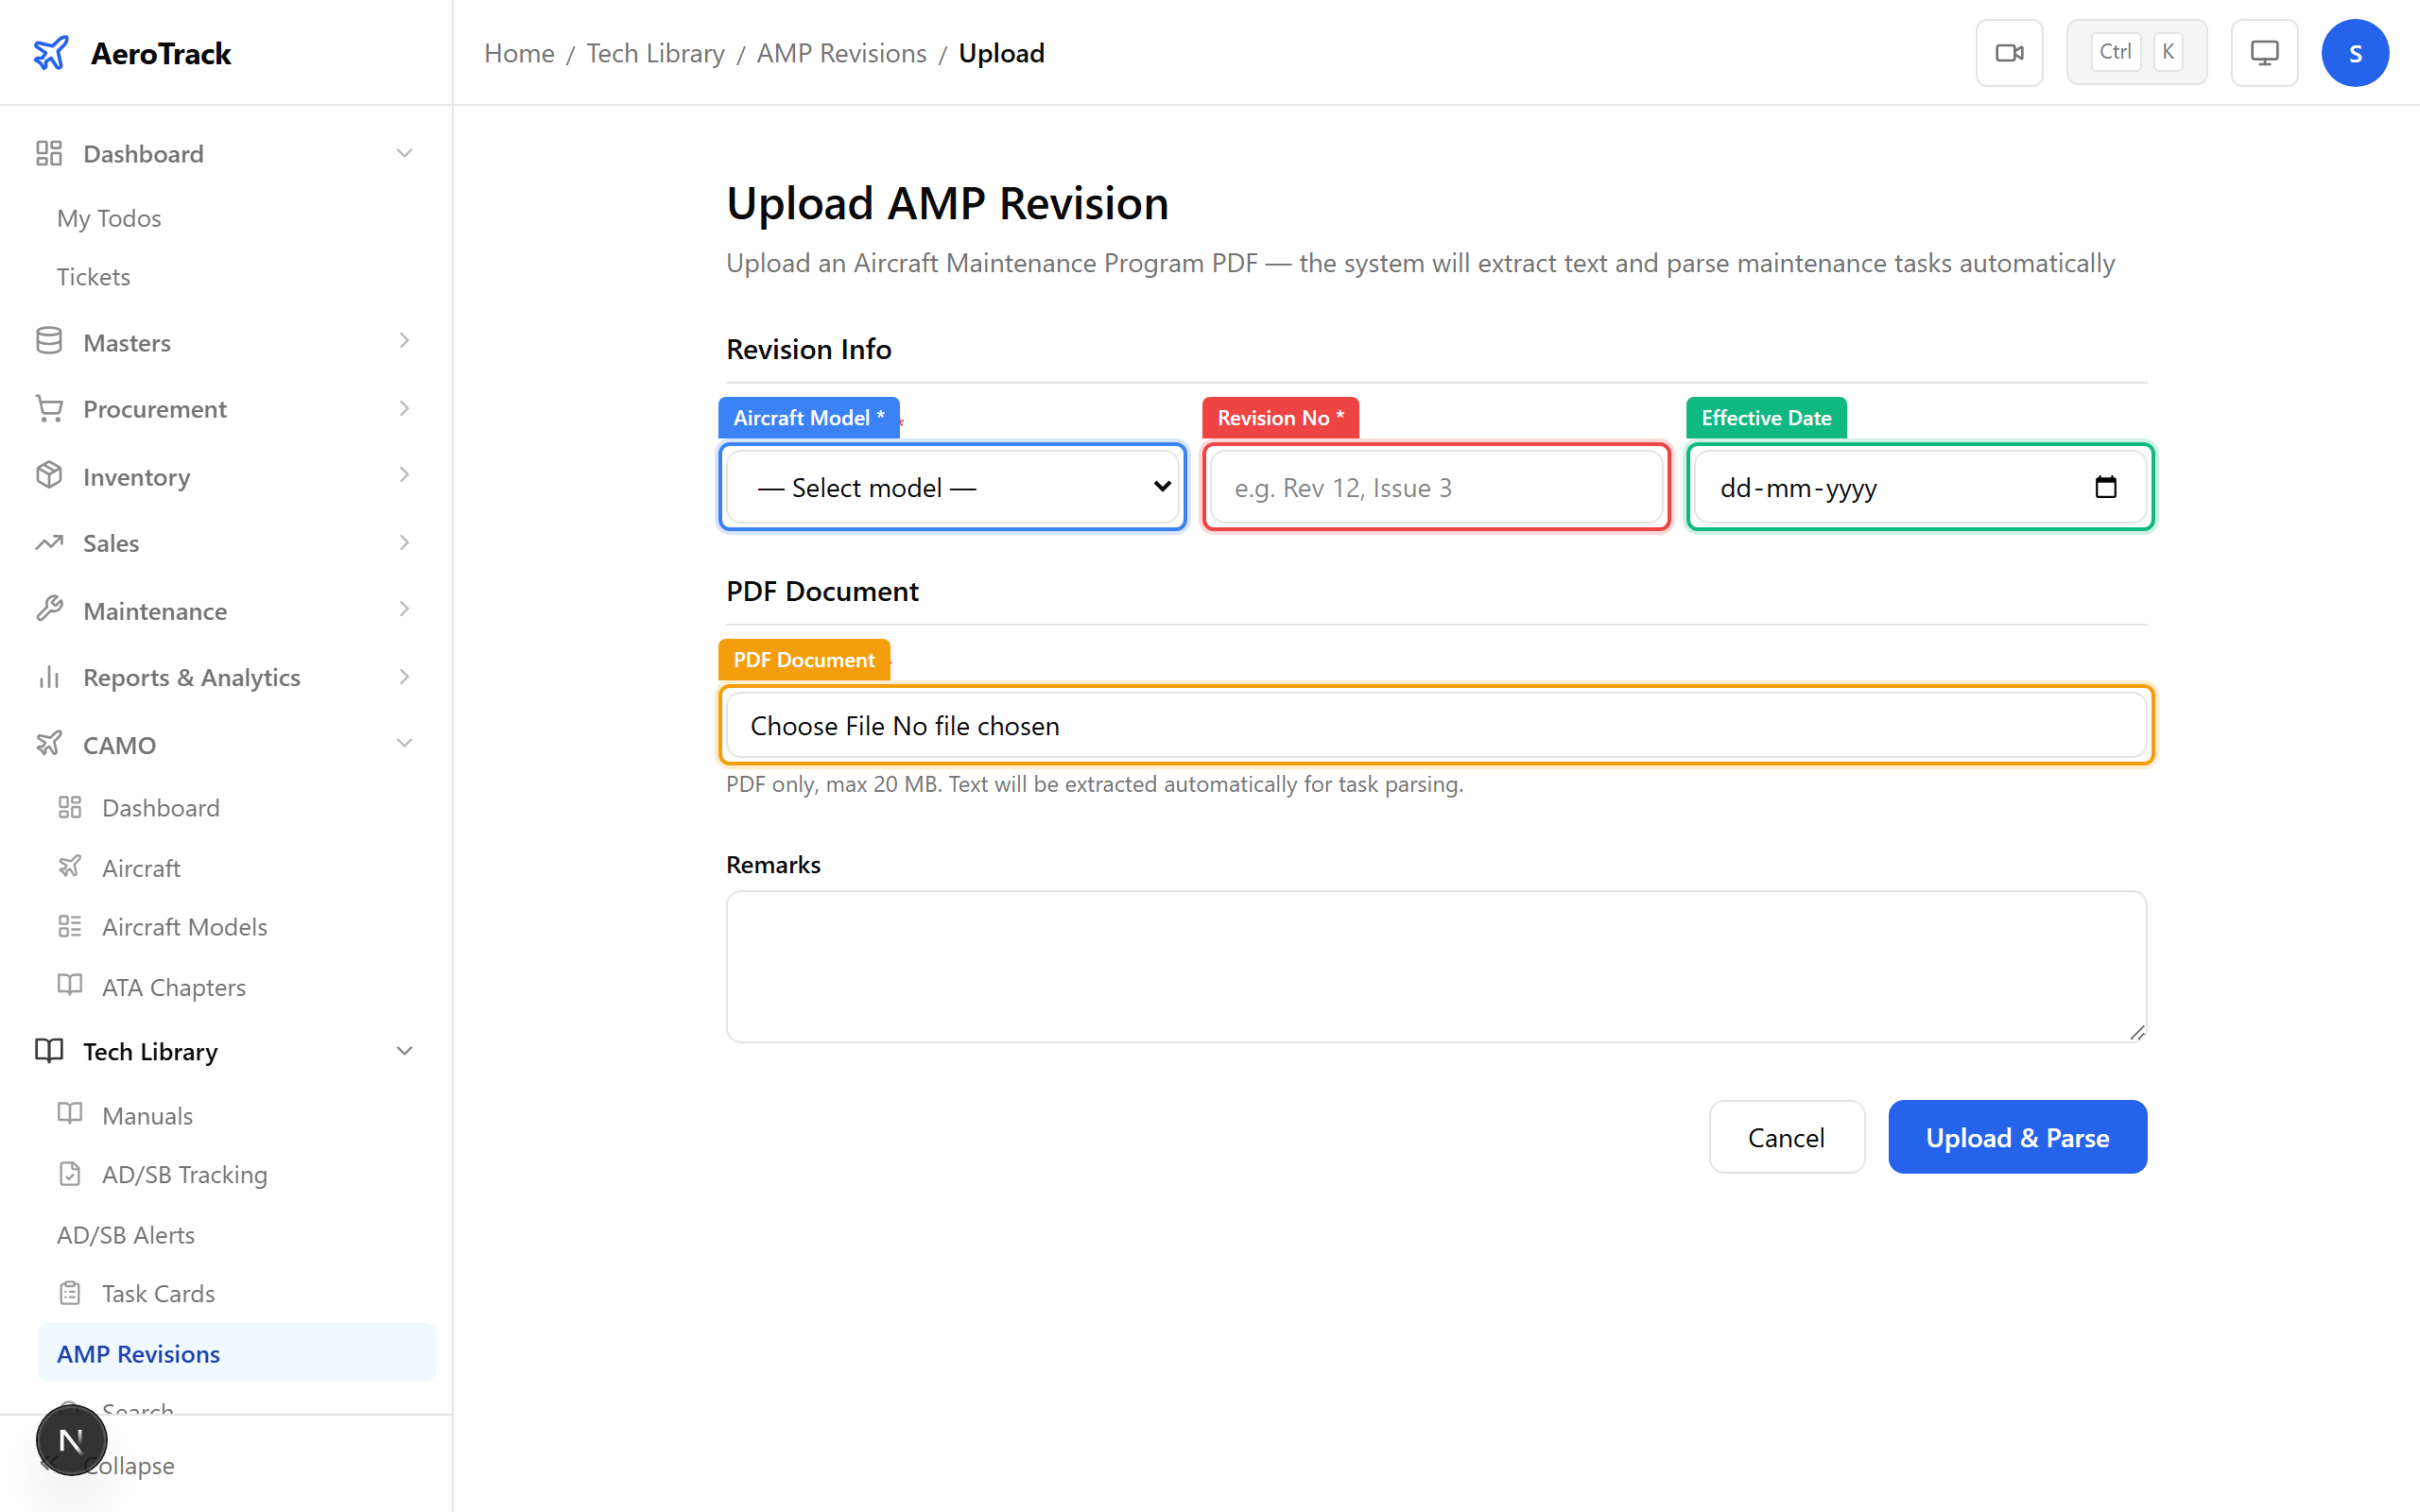Select My Todos in the sidebar
The height and width of the screenshot is (1512, 2420).
pyautogui.click(x=108, y=217)
